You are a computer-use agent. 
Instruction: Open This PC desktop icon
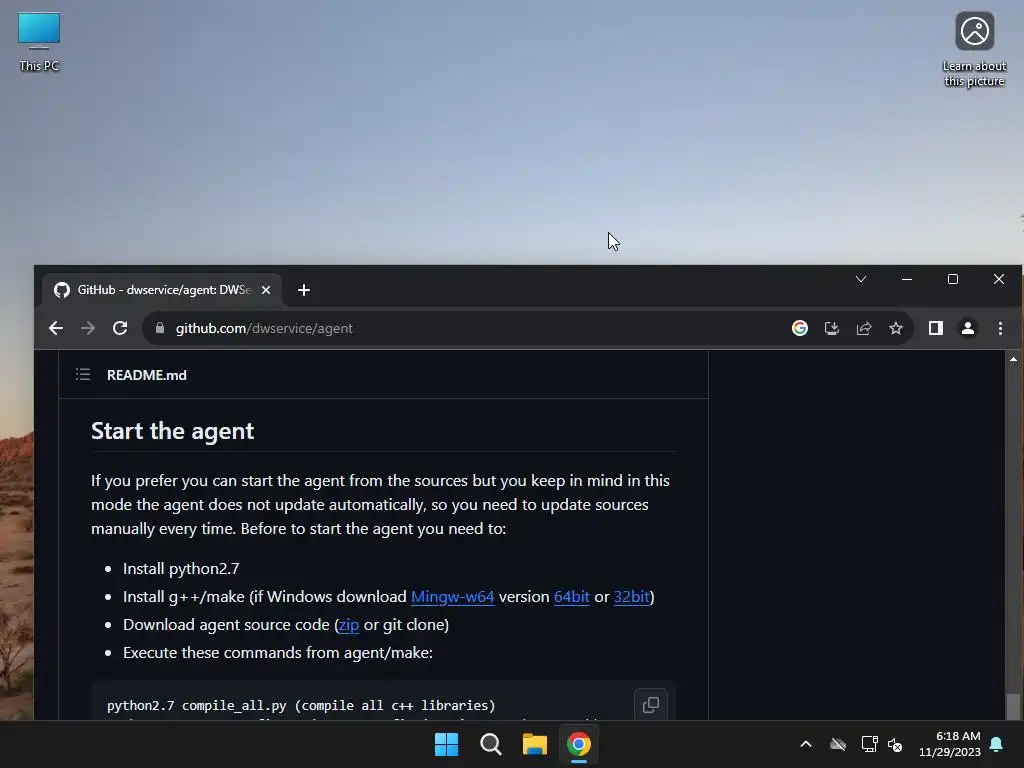click(39, 42)
